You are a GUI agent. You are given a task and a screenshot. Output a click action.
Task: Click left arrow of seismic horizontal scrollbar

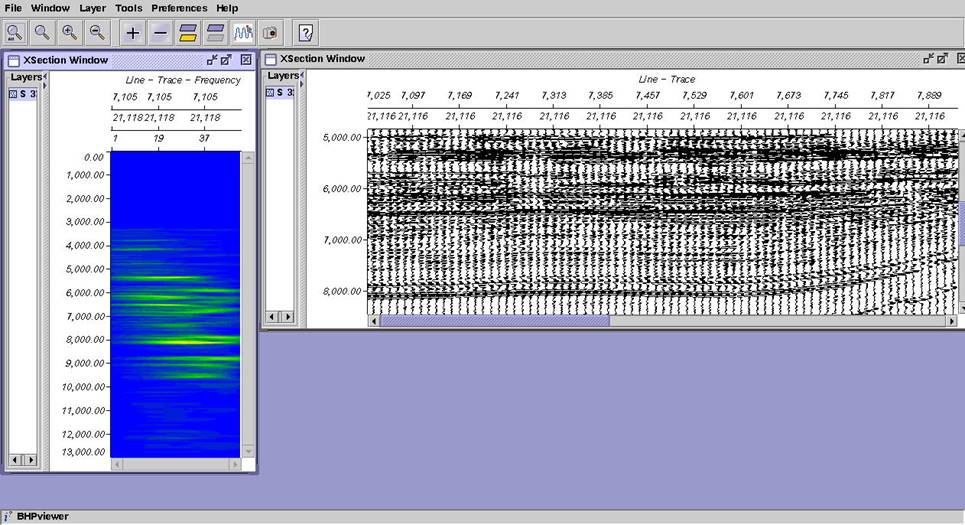374,321
